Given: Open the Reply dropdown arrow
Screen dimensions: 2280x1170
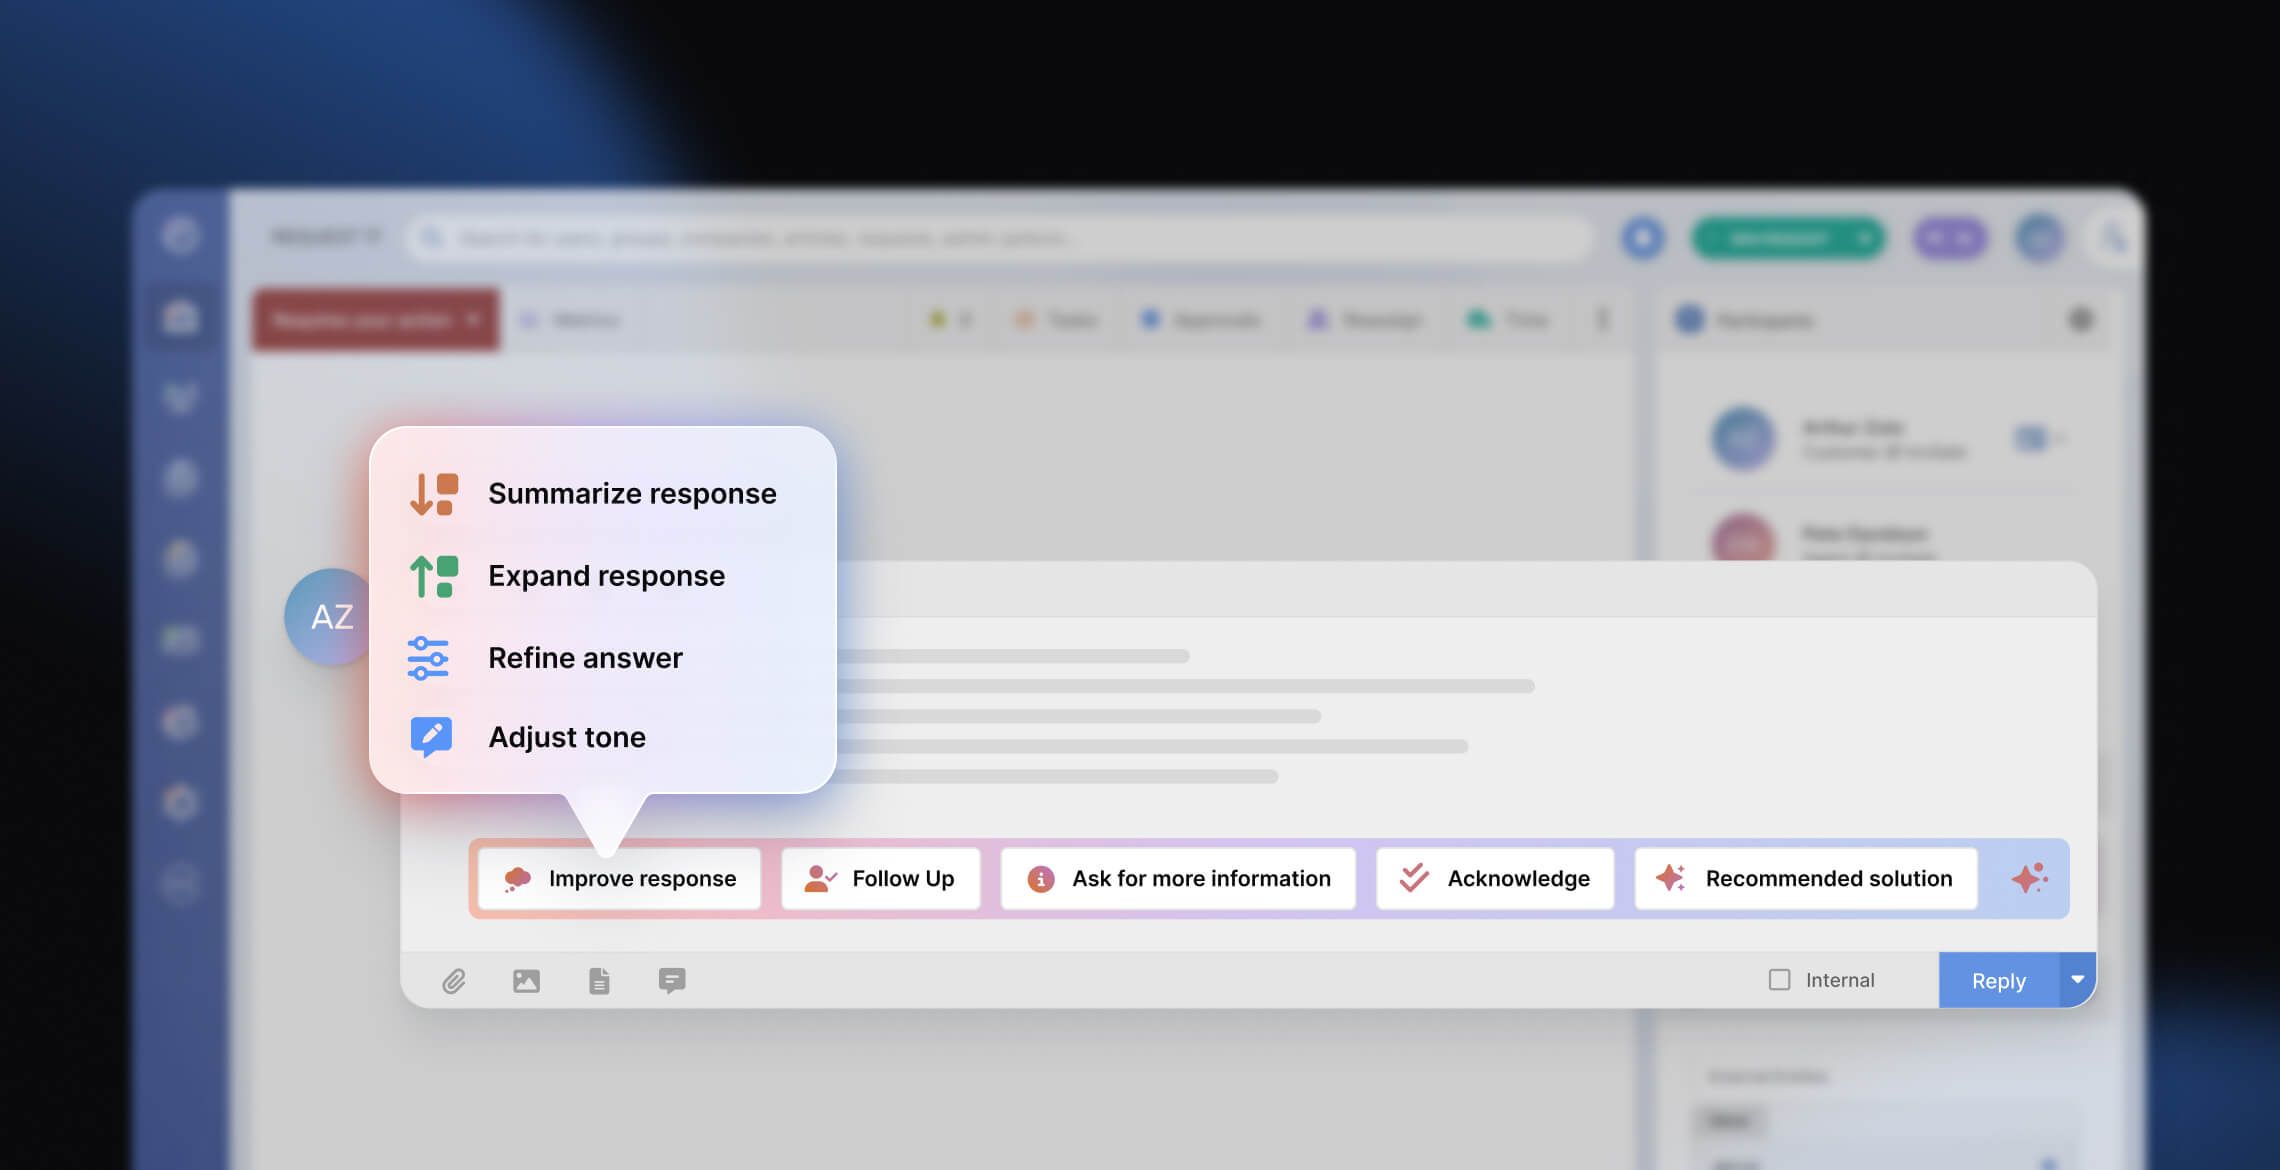Looking at the screenshot, I should point(2078,980).
